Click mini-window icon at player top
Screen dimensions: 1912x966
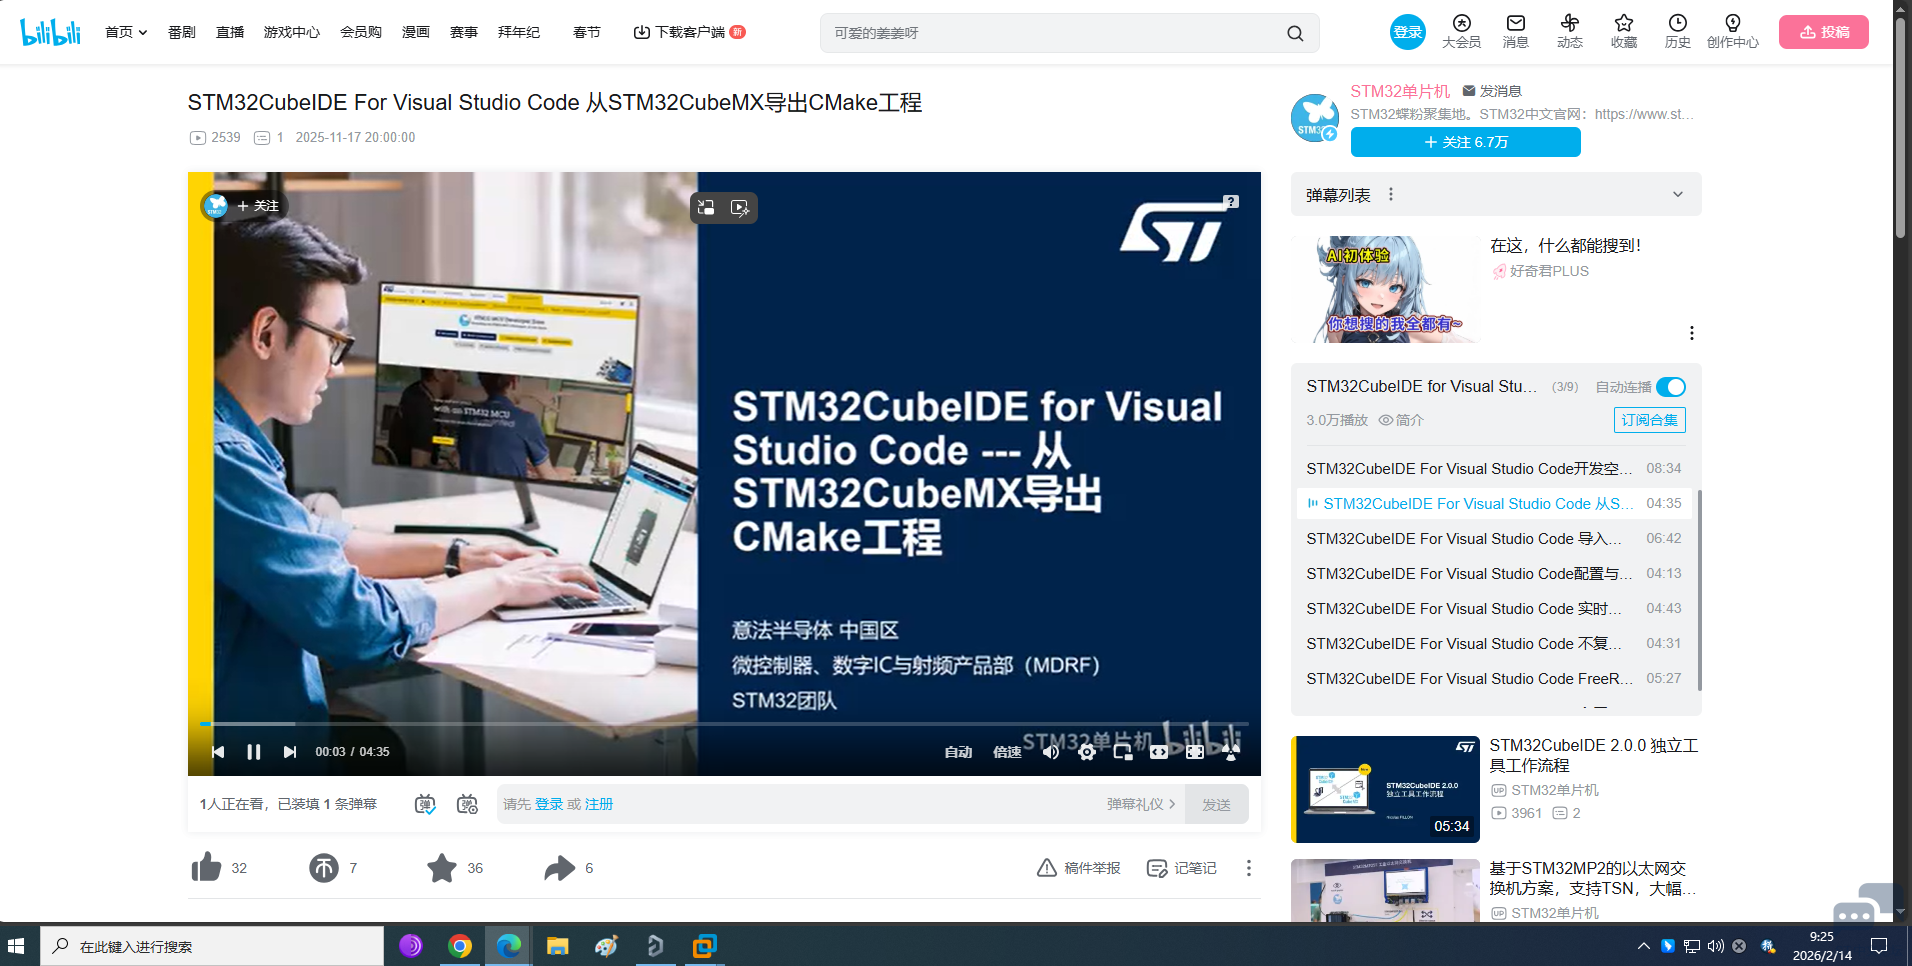point(706,207)
